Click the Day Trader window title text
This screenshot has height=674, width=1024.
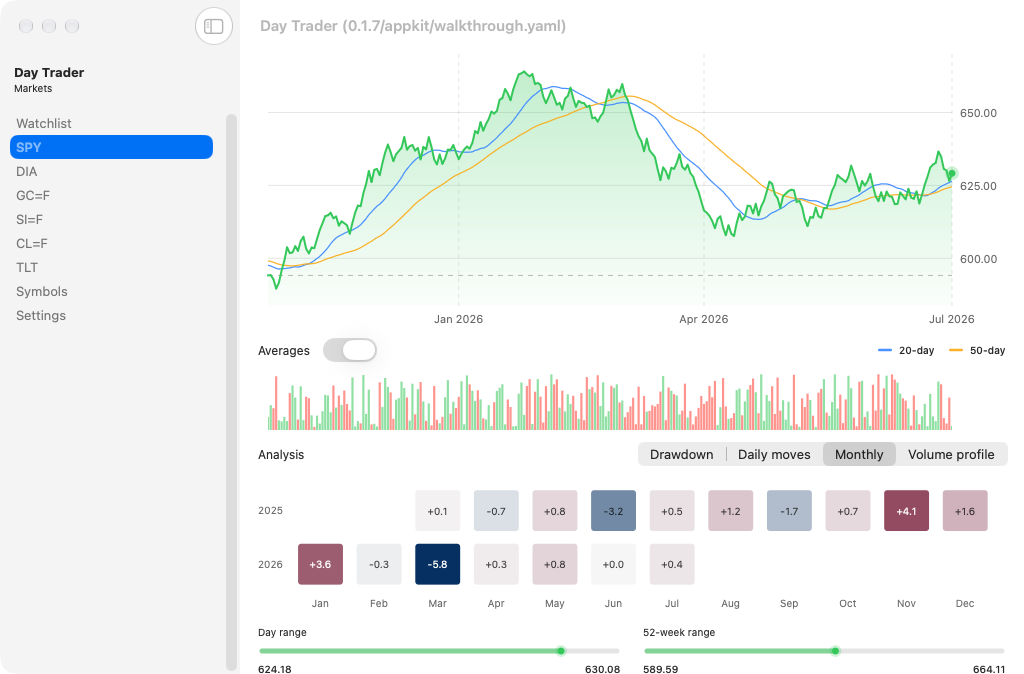pyautogui.click(x=413, y=26)
